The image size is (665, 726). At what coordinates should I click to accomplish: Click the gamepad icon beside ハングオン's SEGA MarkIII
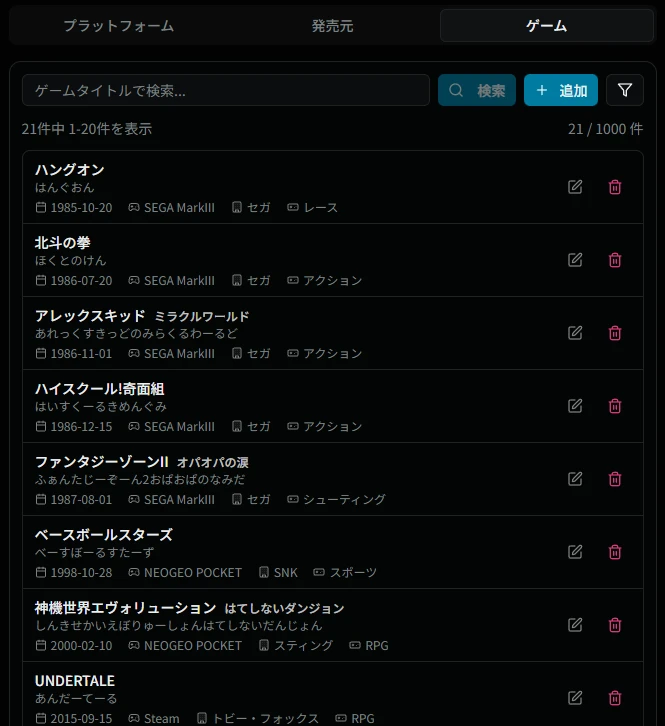[x=134, y=207]
